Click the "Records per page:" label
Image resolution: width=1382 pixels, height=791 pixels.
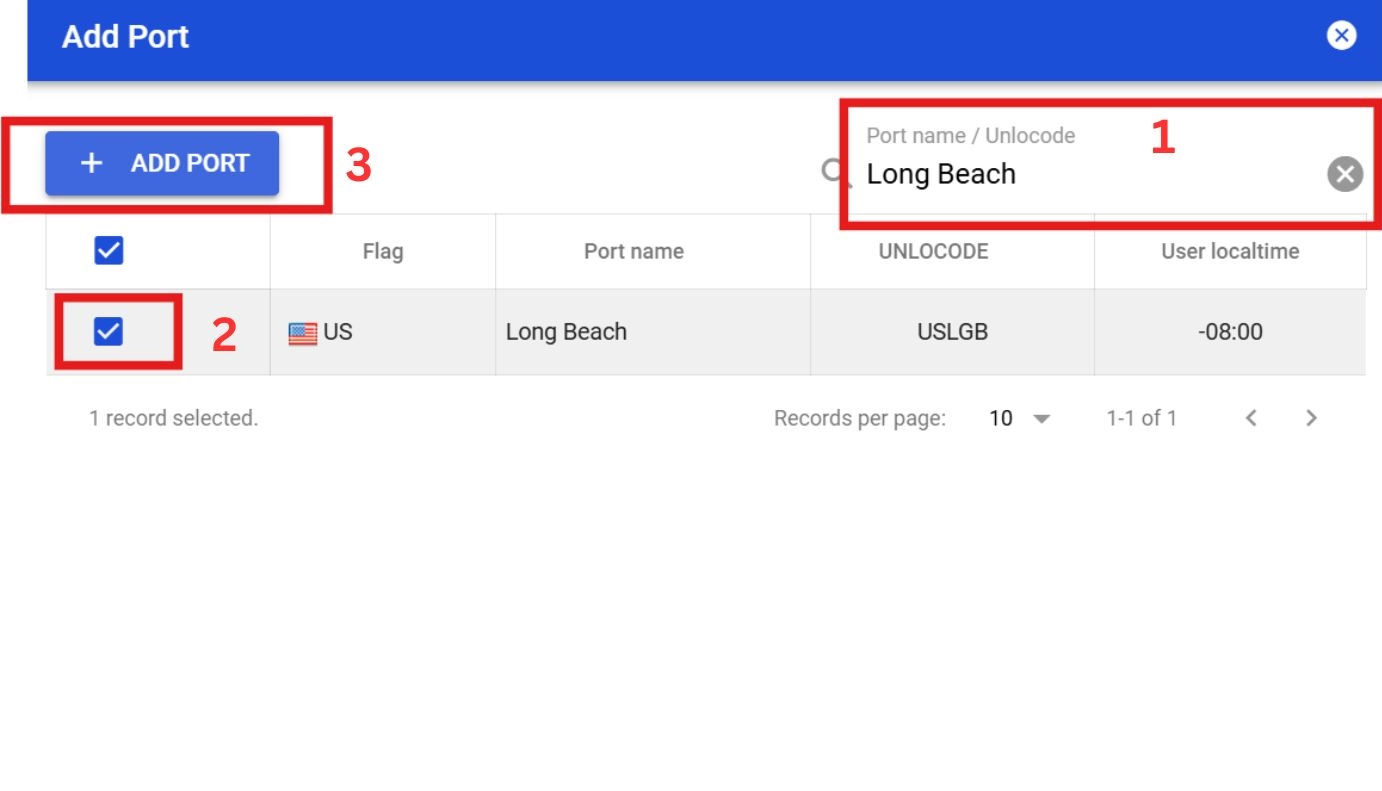[x=860, y=418]
